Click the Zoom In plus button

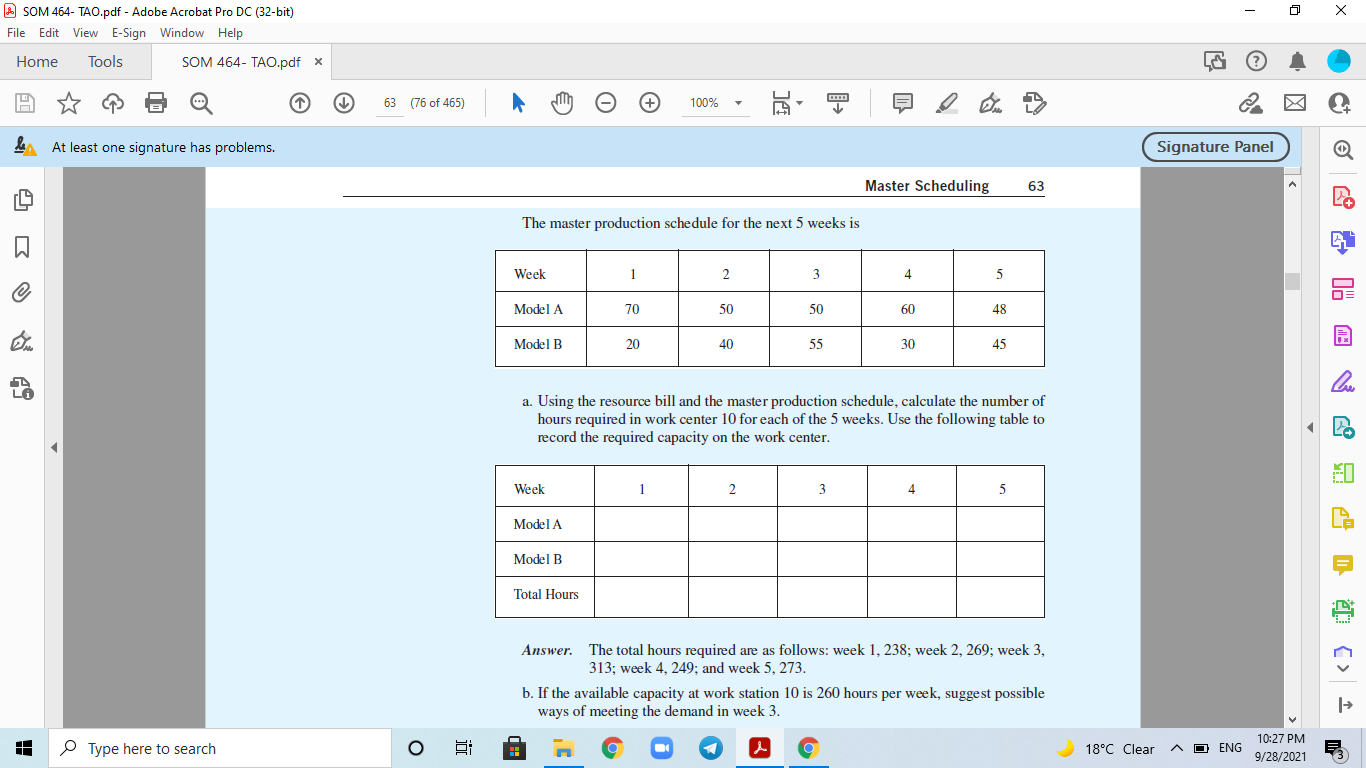649,102
